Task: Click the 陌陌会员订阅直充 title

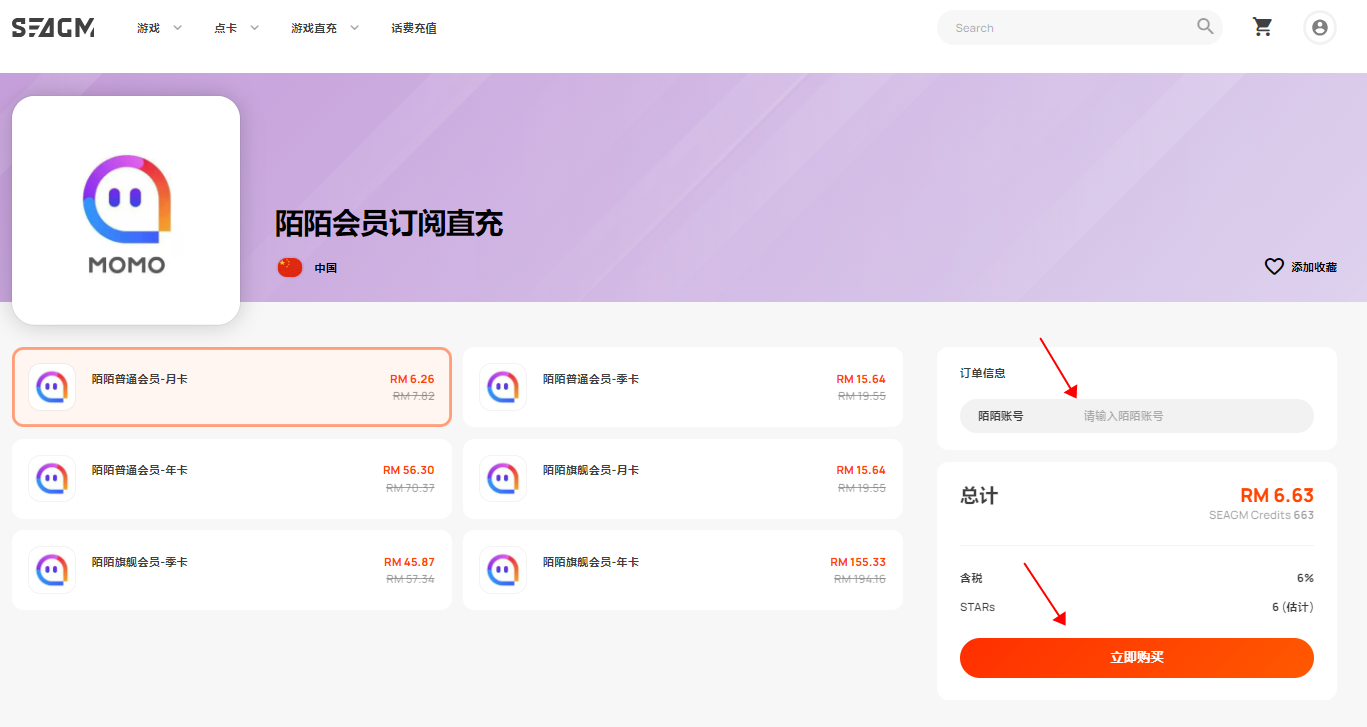Action: 389,224
